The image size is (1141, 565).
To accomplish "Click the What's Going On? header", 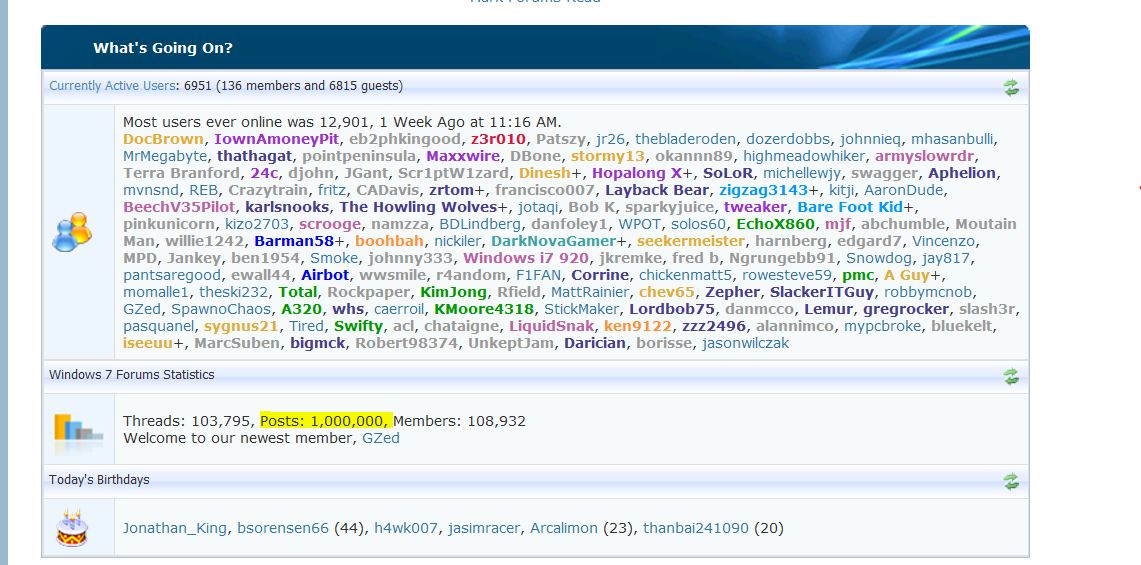I will (x=163, y=48).
